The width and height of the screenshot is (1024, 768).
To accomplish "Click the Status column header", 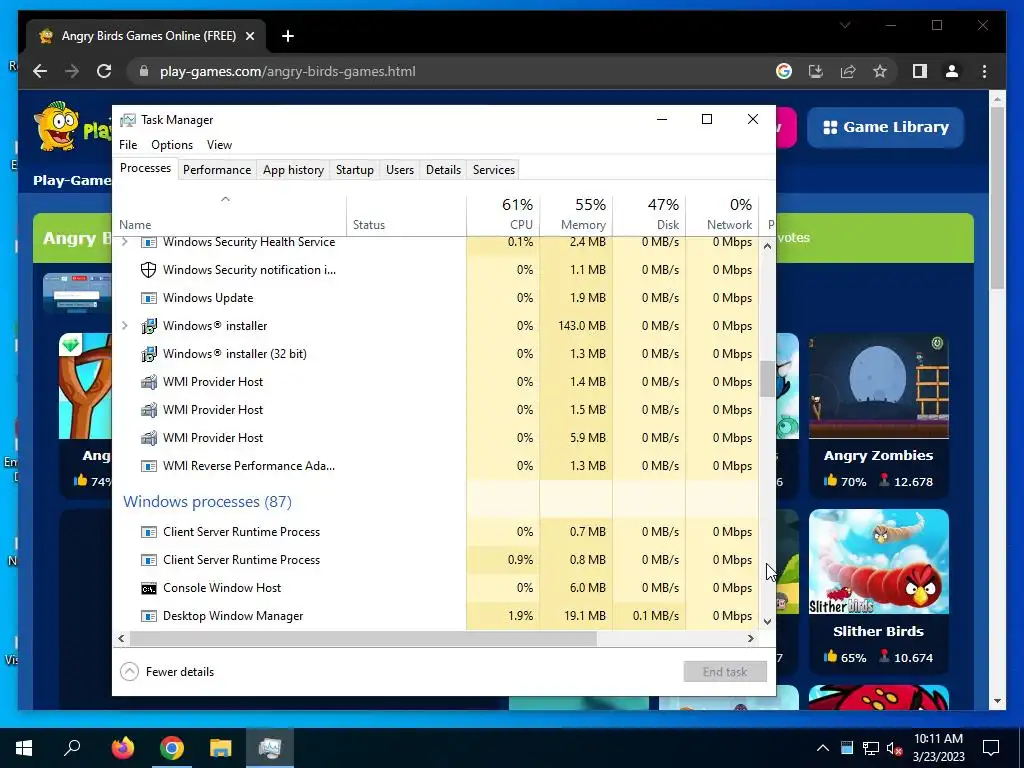I will point(406,215).
